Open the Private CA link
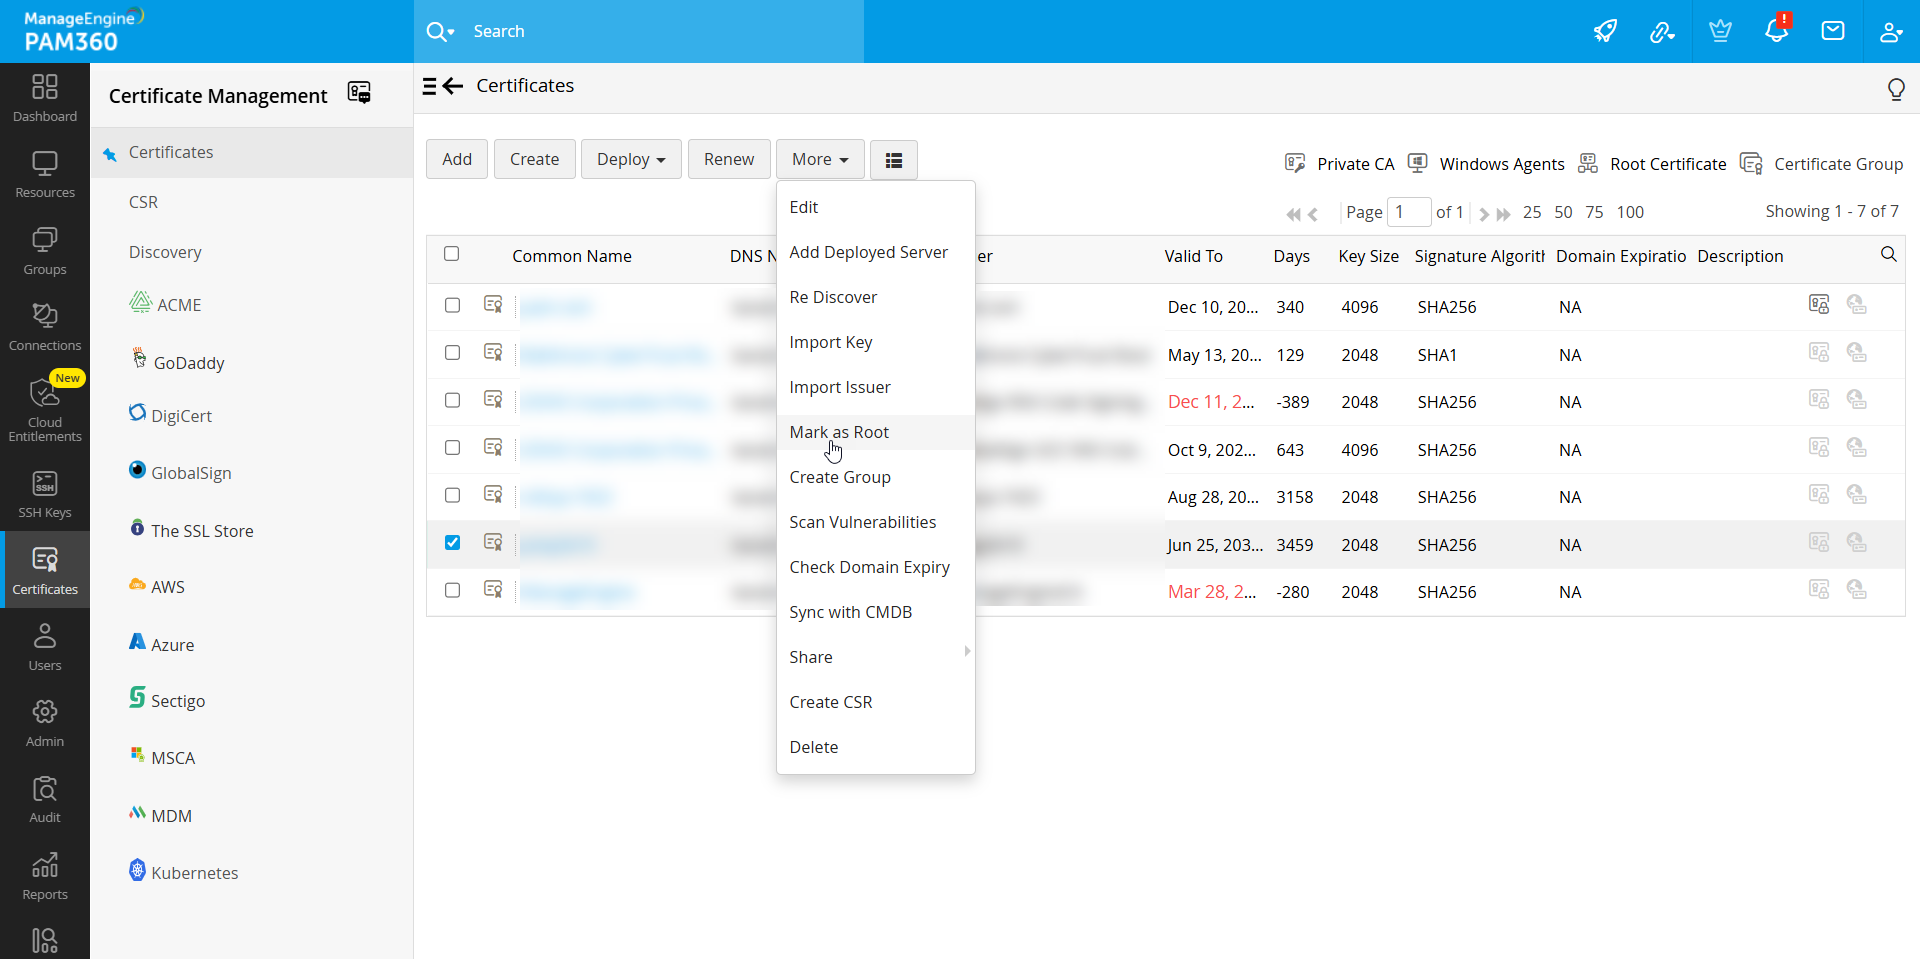 click(x=1354, y=164)
